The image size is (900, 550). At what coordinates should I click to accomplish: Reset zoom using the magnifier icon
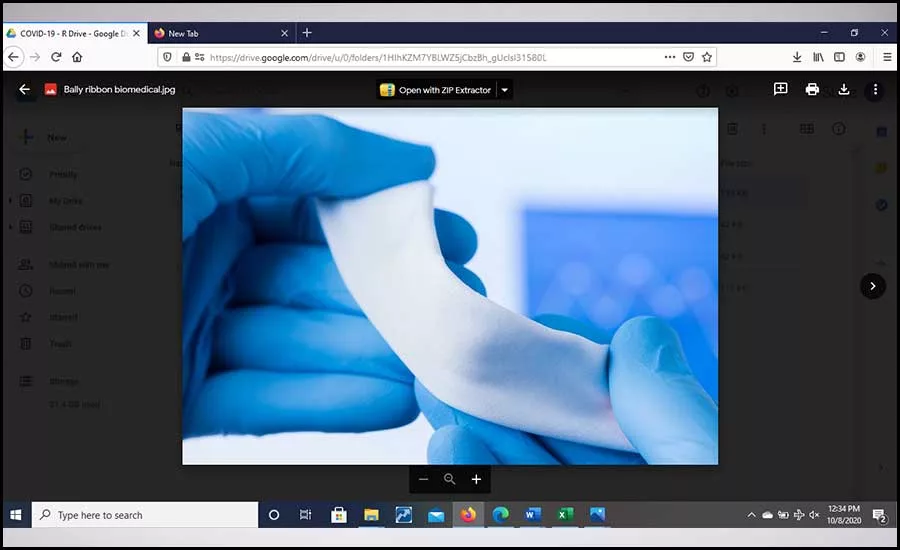pyautogui.click(x=449, y=479)
